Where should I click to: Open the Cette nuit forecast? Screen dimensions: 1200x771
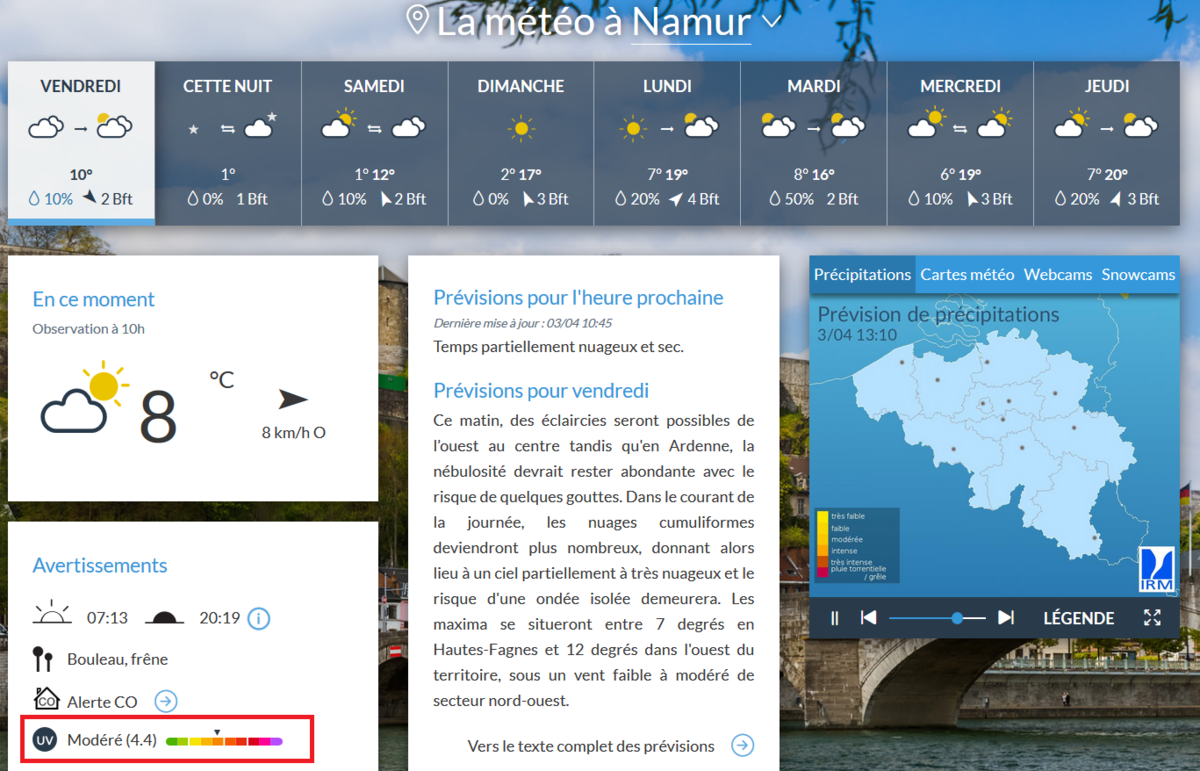(228, 142)
